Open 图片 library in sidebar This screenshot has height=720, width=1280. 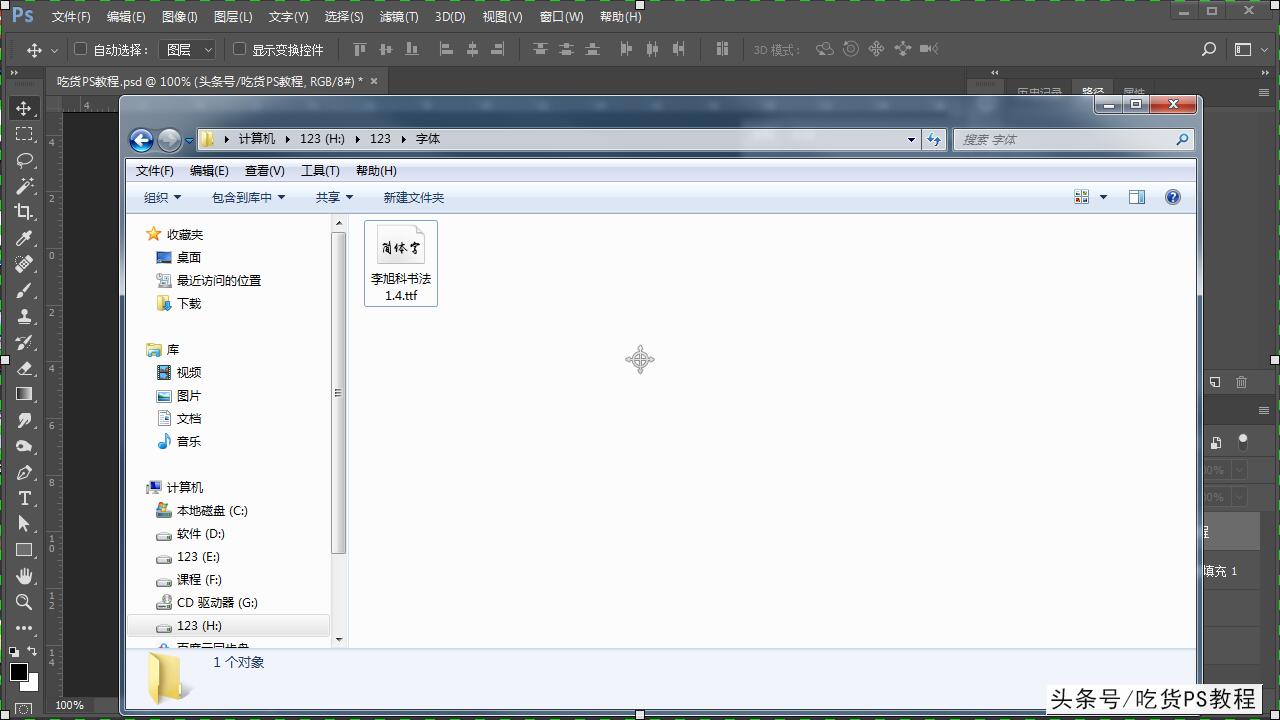179,395
